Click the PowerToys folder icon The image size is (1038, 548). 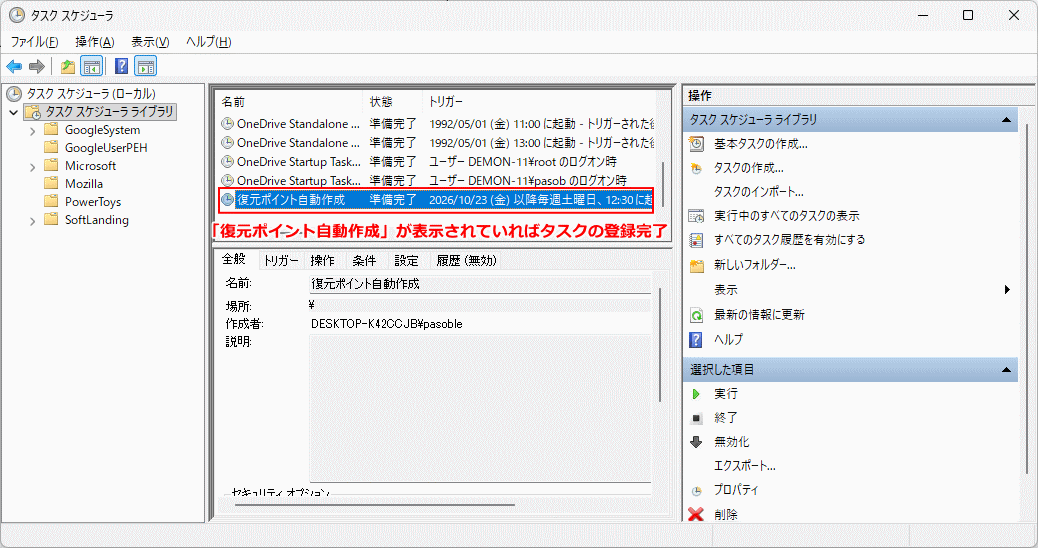(51, 201)
